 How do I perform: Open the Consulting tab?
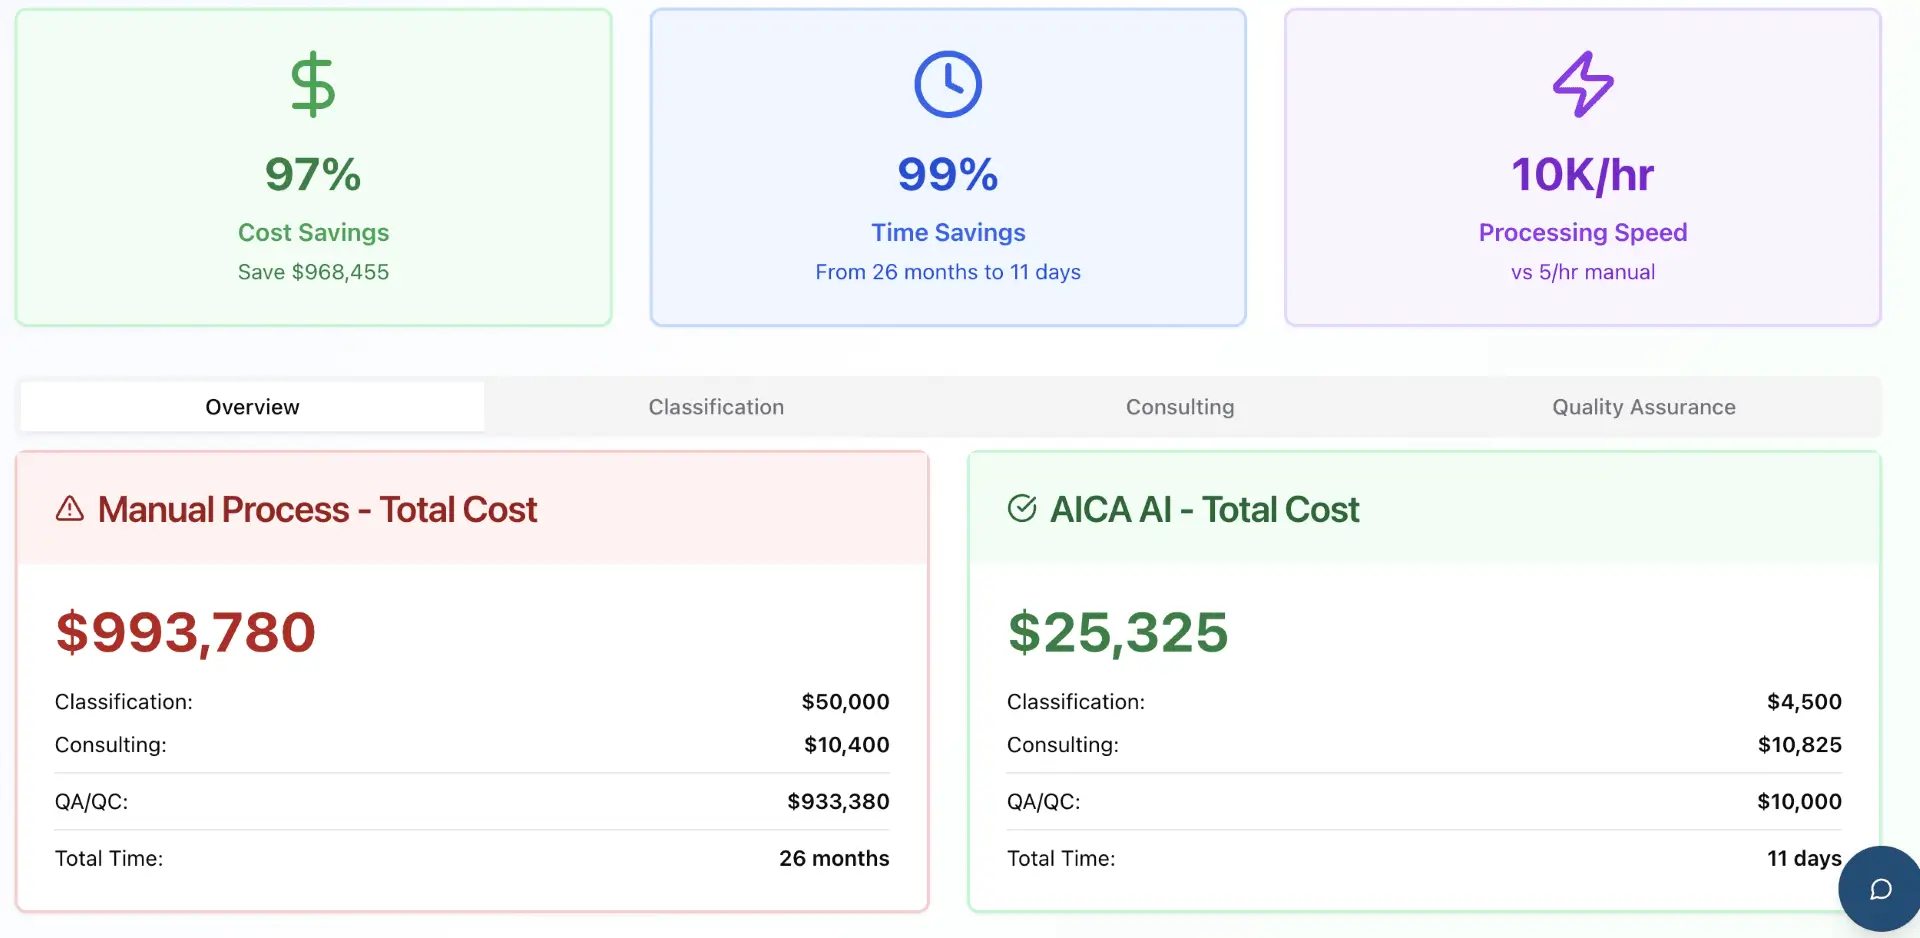coord(1180,407)
